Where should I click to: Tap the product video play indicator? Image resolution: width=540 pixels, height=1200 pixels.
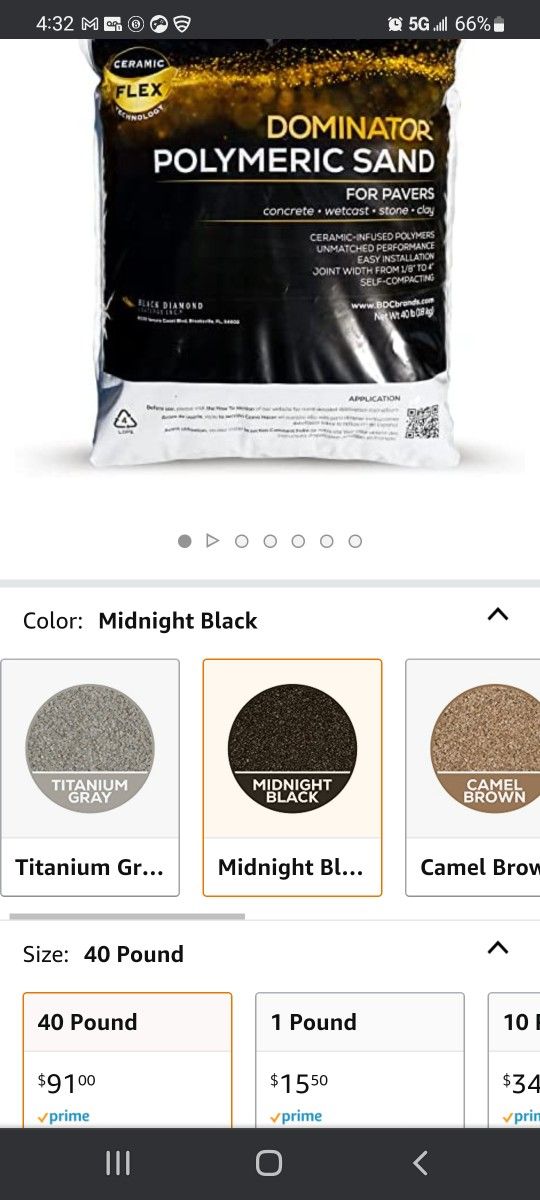coord(212,541)
